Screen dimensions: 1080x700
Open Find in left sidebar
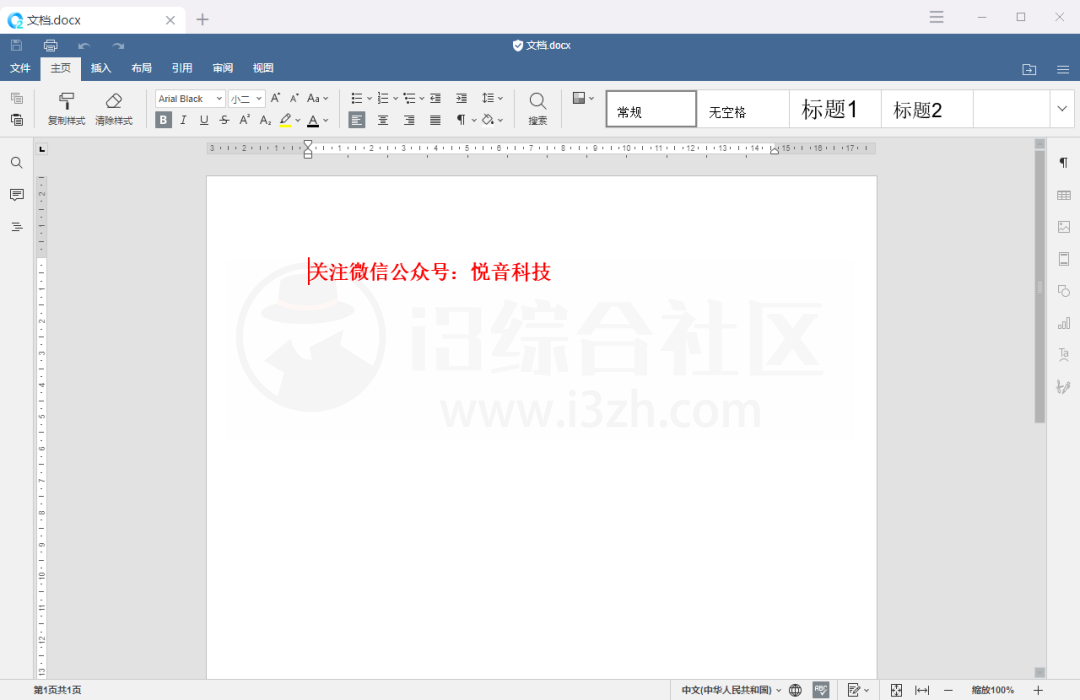click(17, 163)
